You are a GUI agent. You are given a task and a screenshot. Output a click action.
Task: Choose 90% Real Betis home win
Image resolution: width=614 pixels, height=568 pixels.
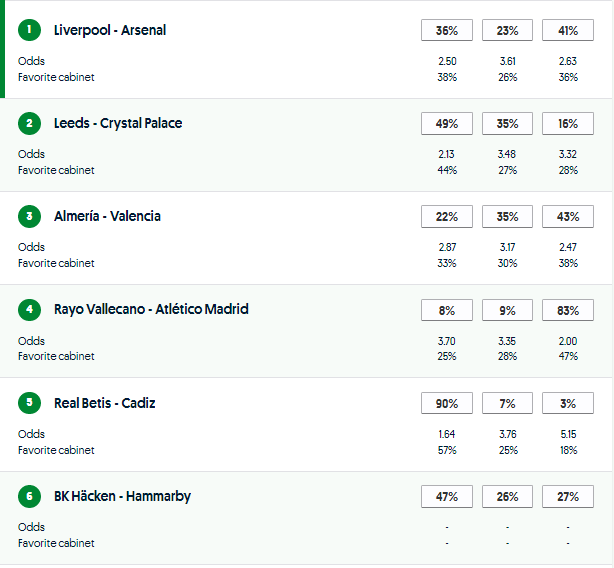(447, 404)
